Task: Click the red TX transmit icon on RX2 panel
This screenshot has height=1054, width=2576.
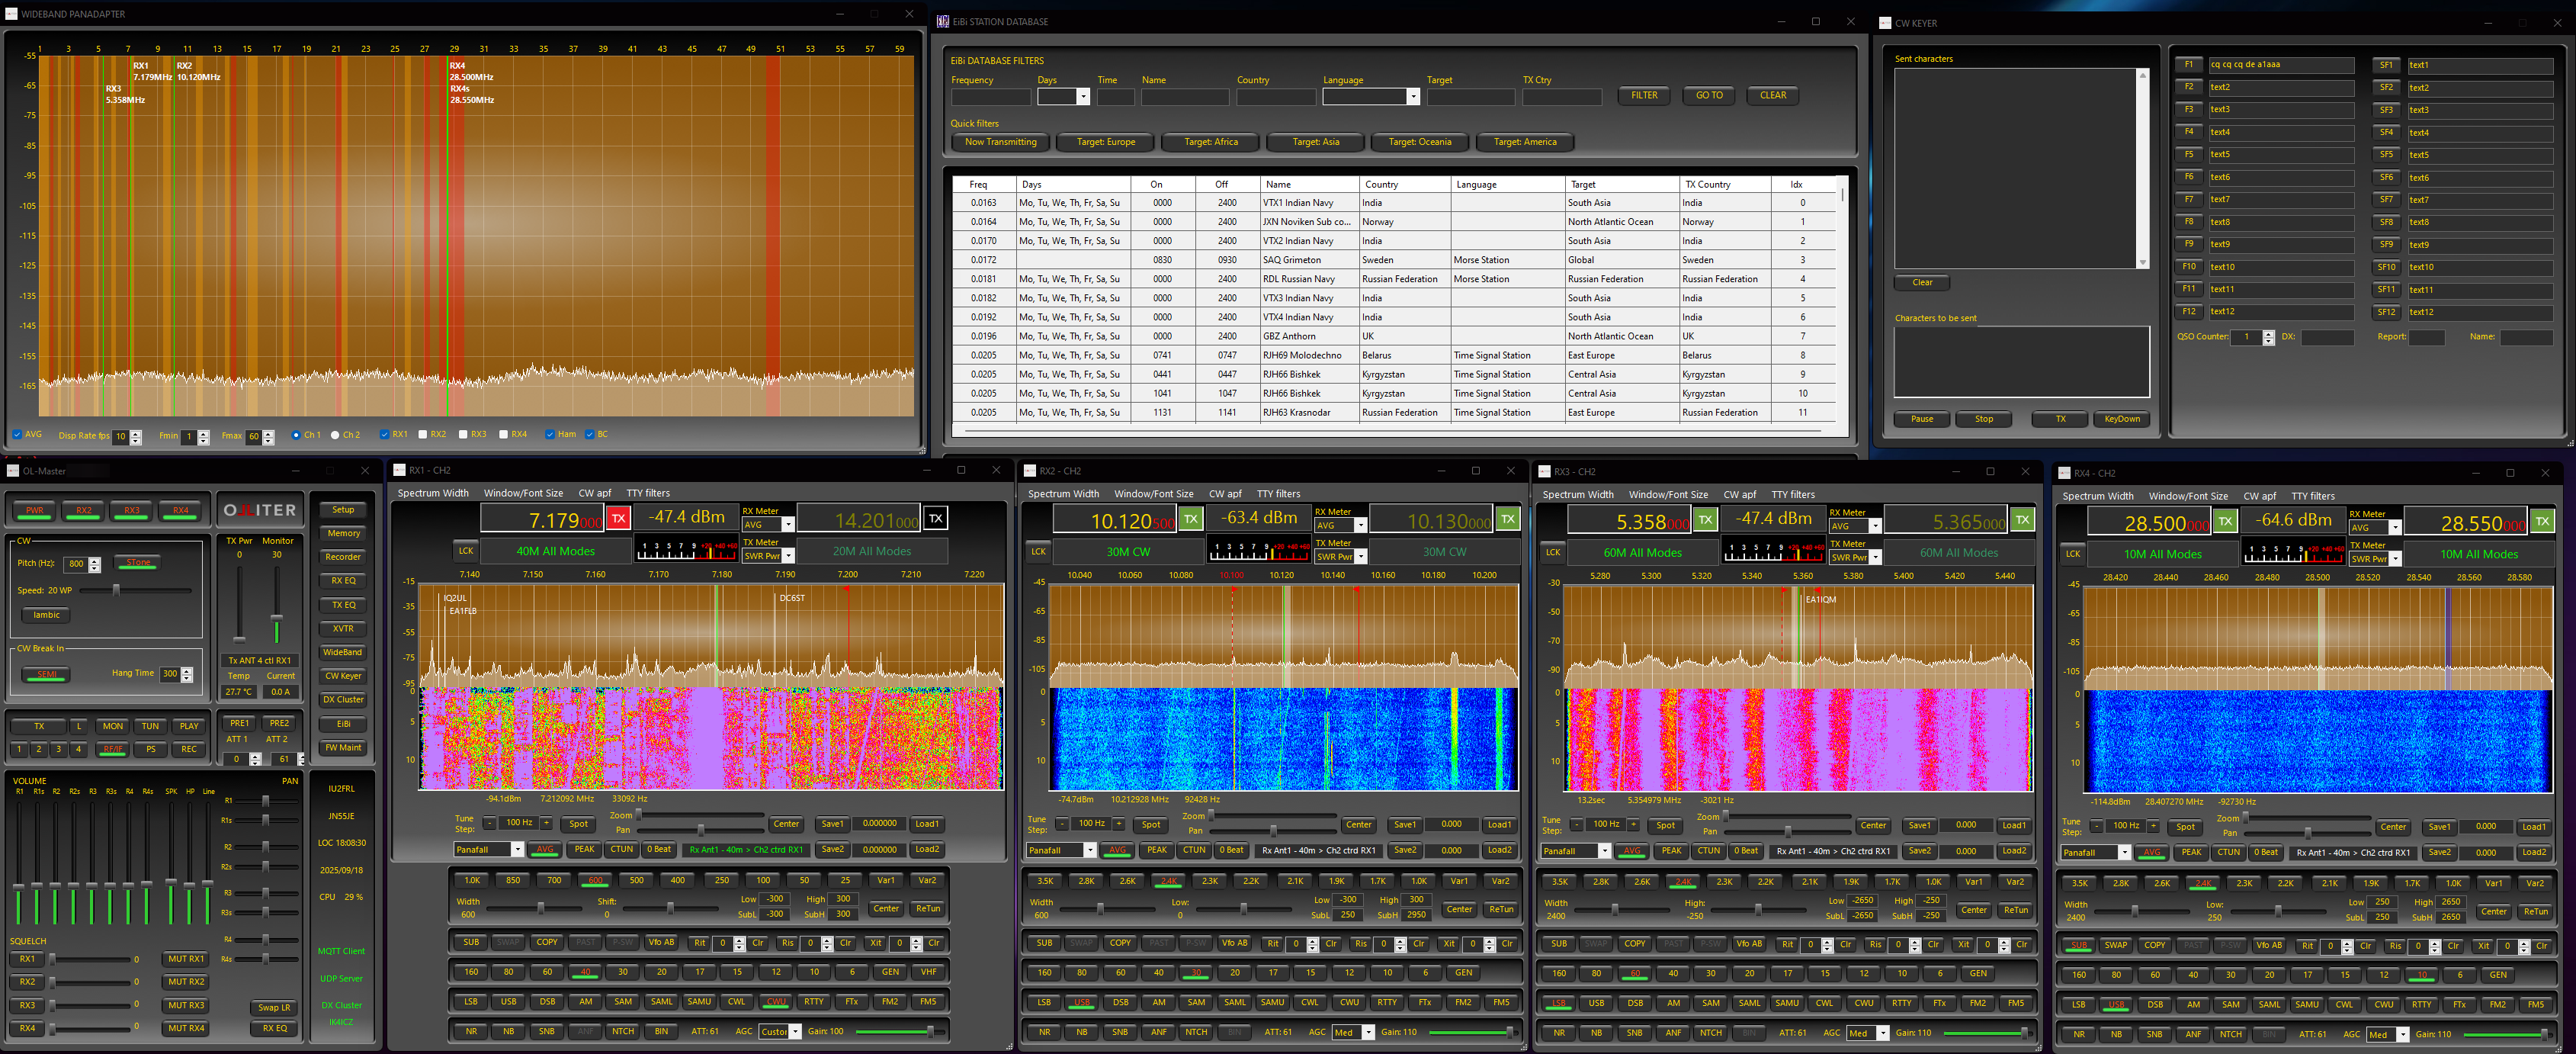Action: click(1191, 519)
